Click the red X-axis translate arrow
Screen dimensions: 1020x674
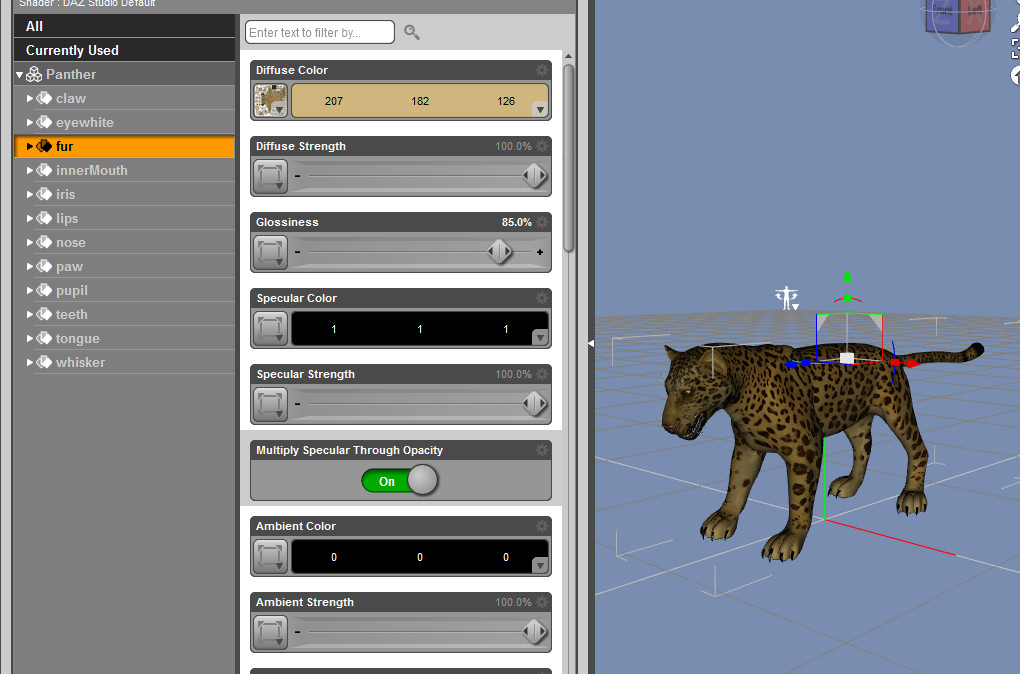point(913,363)
